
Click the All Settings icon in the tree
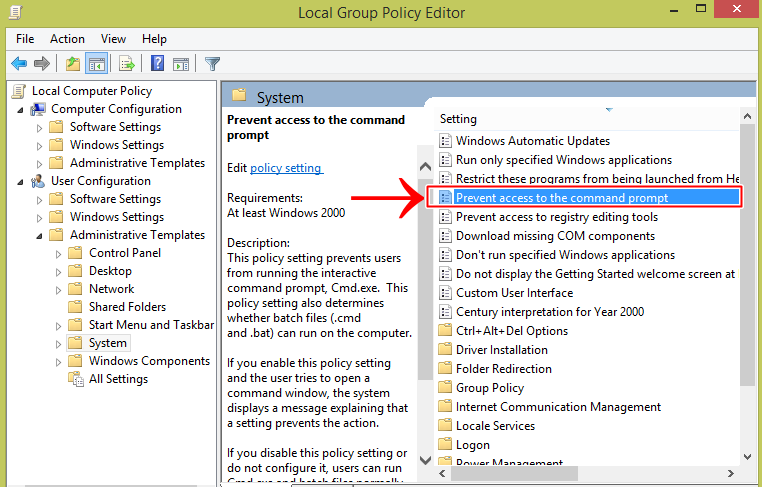pos(76,379)
